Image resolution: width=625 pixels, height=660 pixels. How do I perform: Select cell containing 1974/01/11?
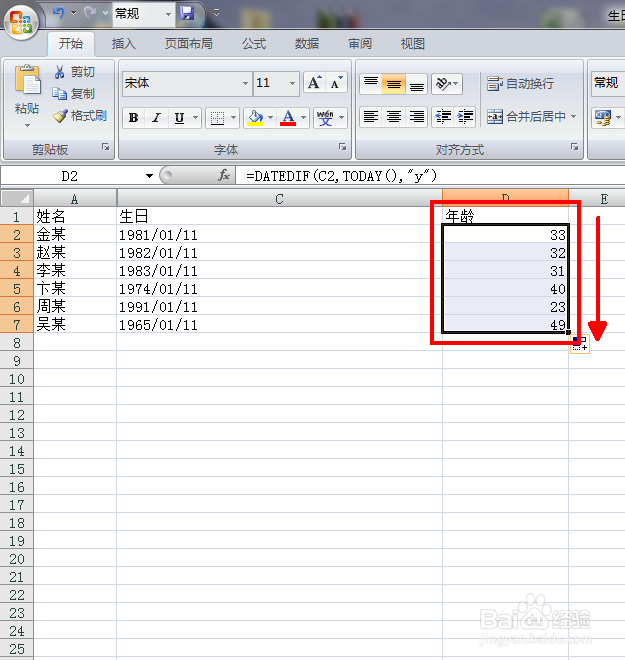[x=279, y=288]
